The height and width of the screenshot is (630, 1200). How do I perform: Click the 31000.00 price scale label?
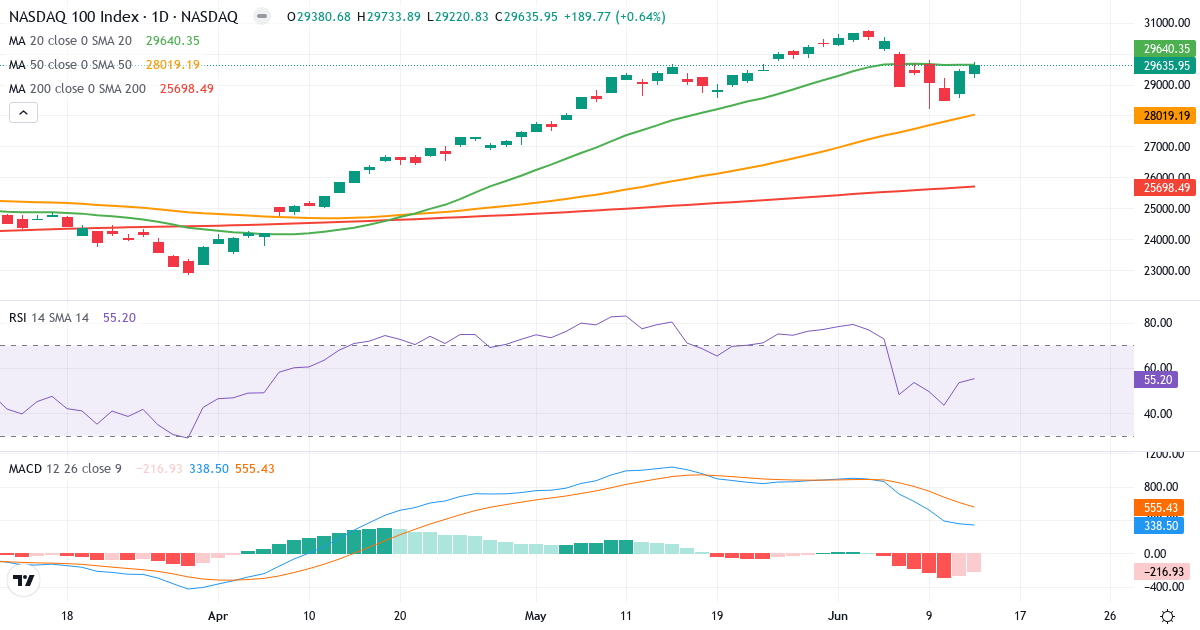(1165, 22)
